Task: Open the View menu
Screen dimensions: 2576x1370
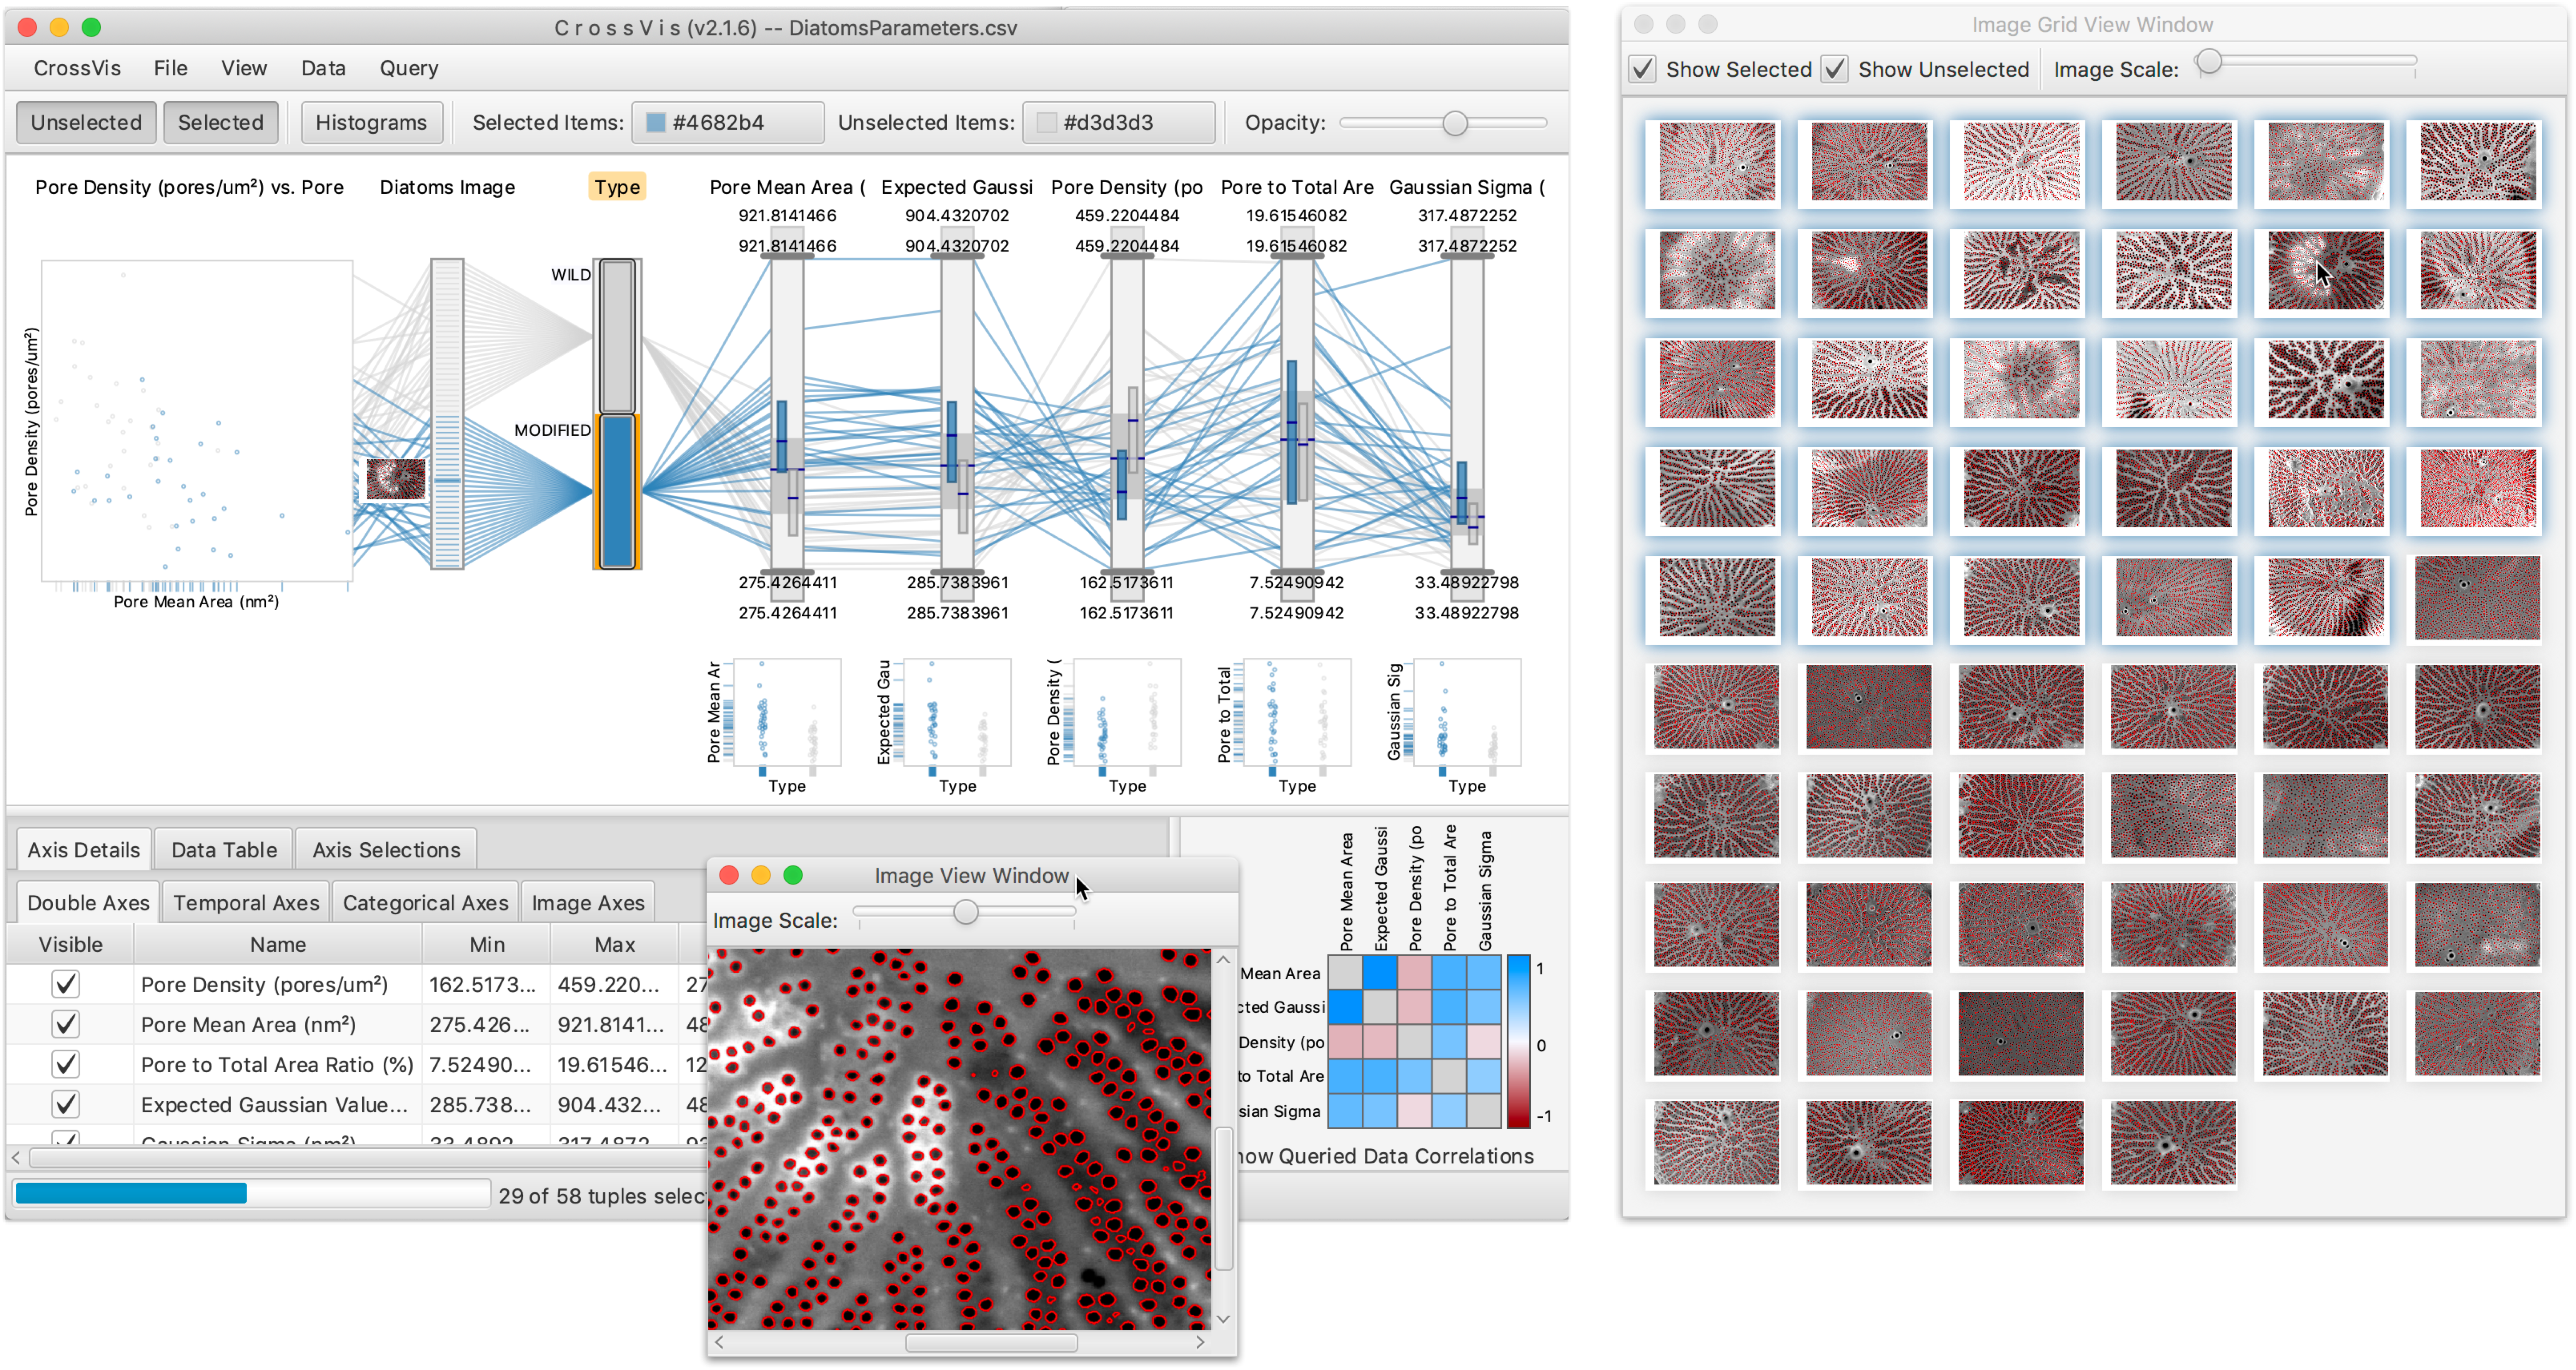Action: [x=244, y=68]
